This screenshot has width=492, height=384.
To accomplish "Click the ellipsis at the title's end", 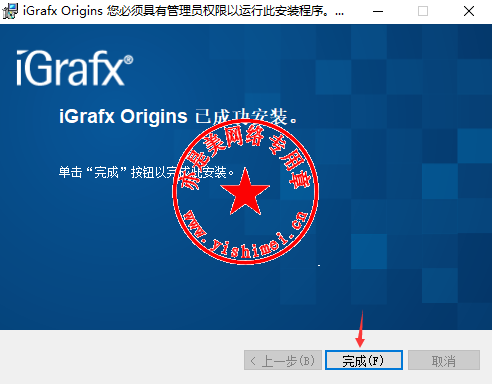I will point(339,14).
